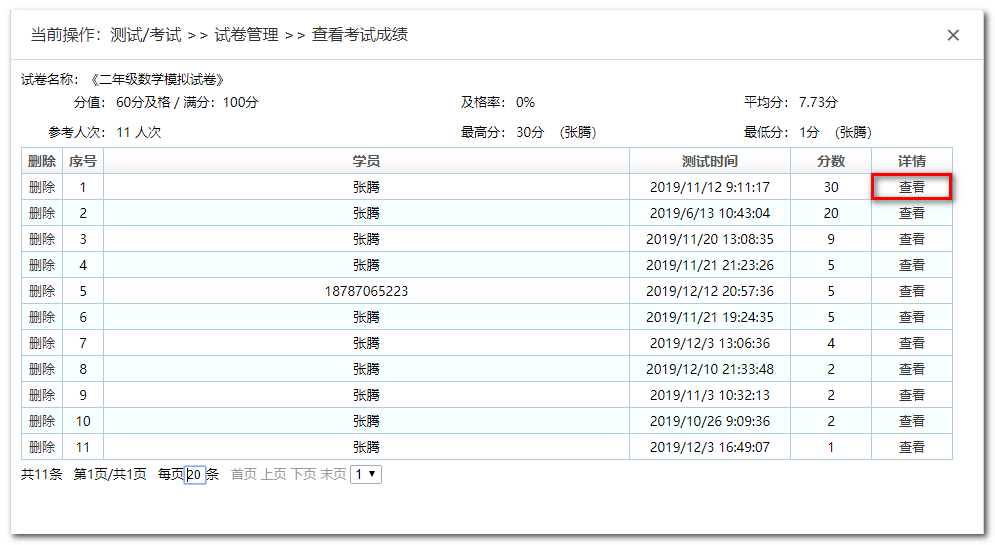Click the 测试时间 column header
Image resolution: width=995 pixels, height=545 pixels.
click(709, 161)
